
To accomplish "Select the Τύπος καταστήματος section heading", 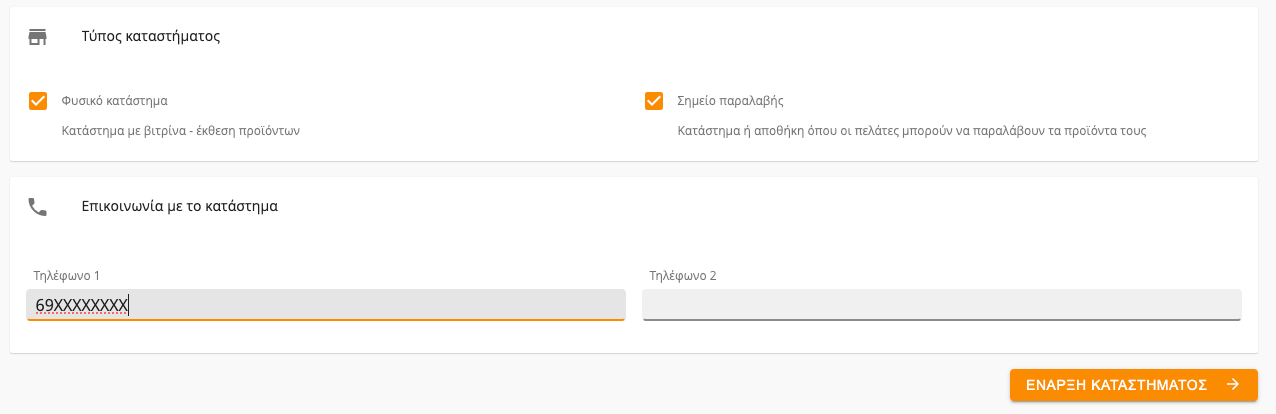I will pyautogui.click(x=151, y=37).
